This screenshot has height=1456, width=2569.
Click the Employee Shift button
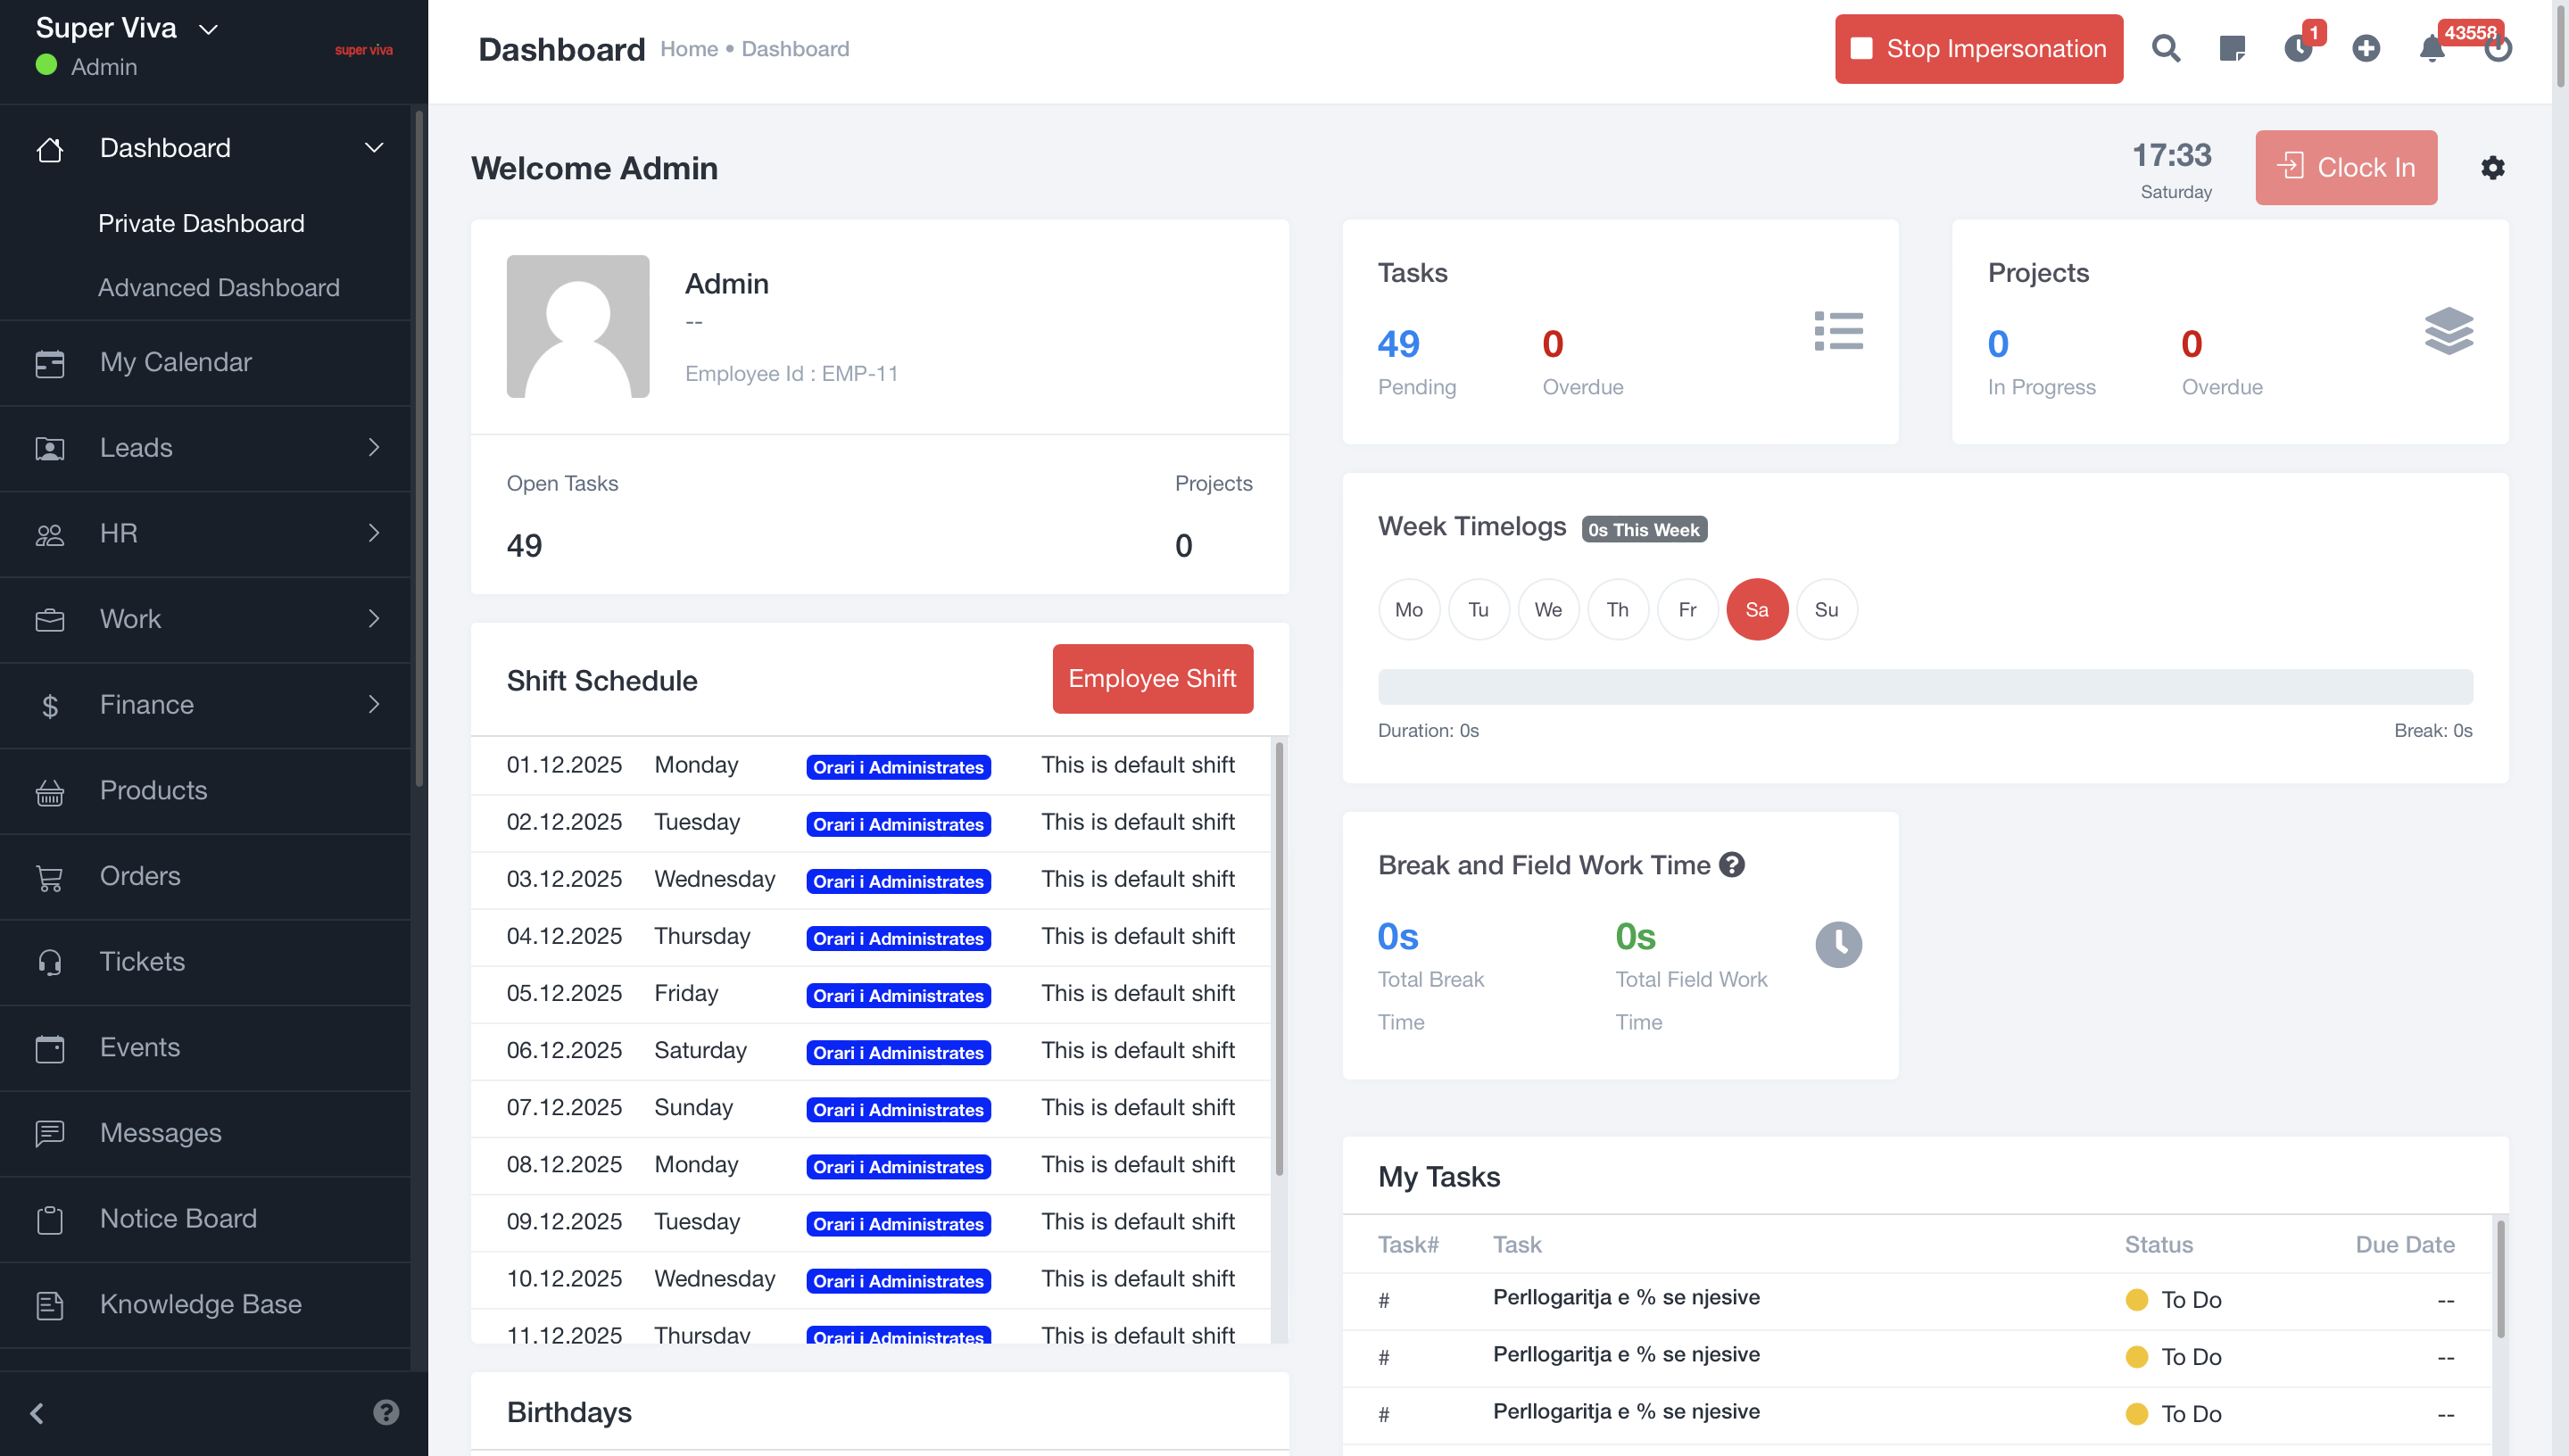coord(1152,678)
